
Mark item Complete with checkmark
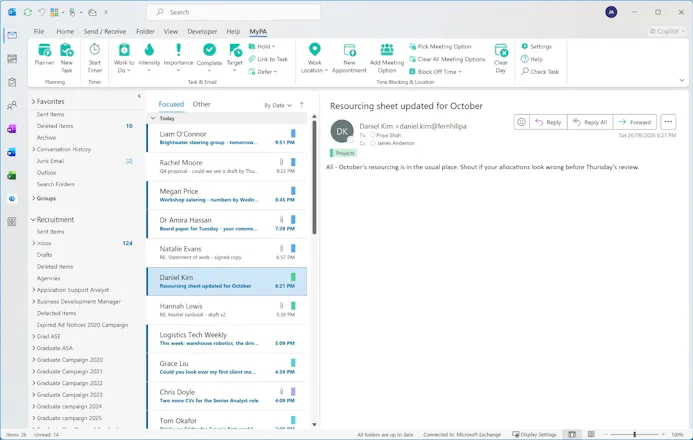coord(209,57)
